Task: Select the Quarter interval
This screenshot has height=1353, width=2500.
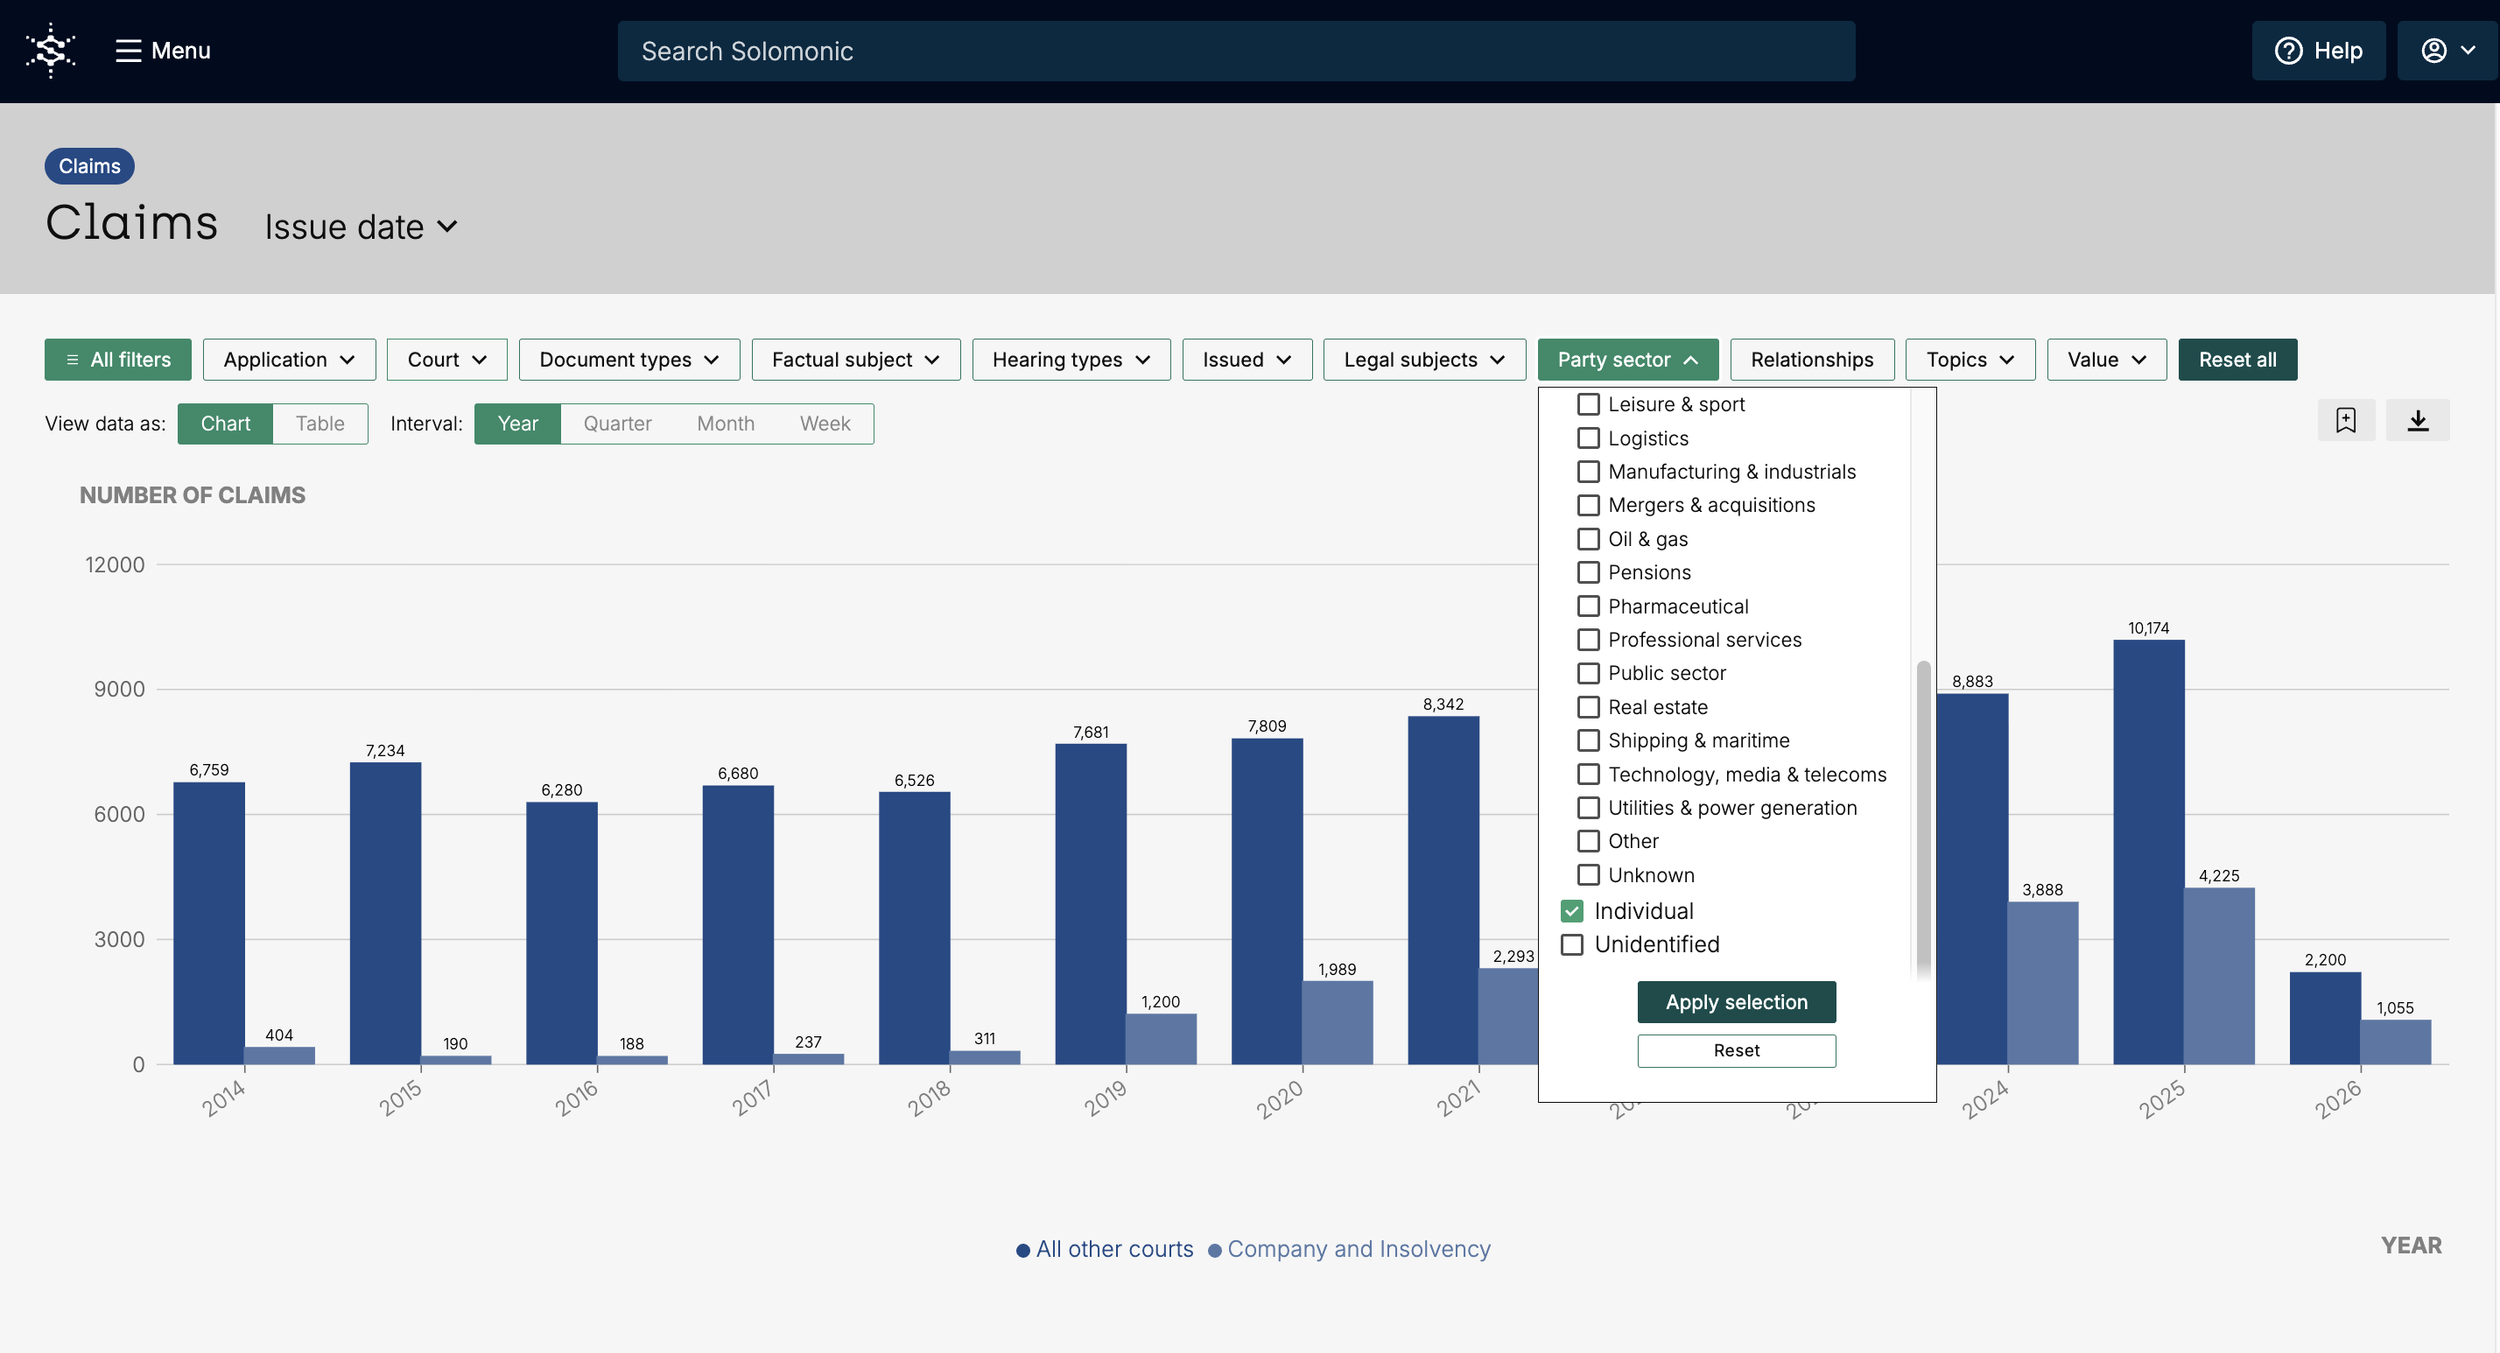Action: click(617, 424)
